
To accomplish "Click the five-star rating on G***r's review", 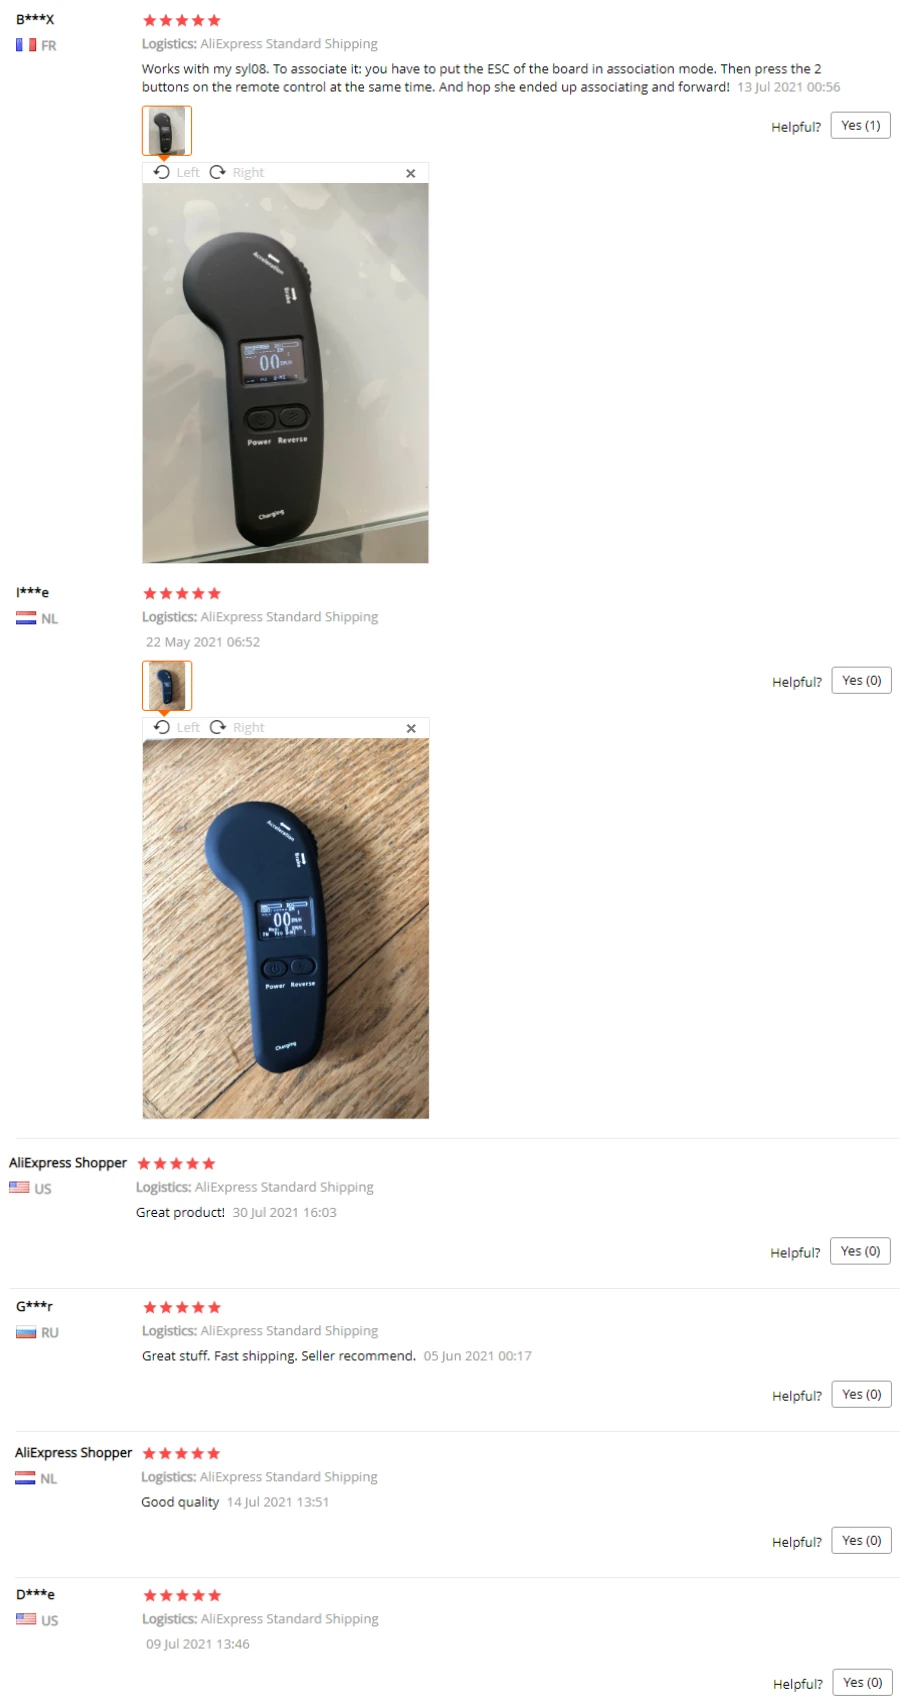I will (x=182, y=1307).
